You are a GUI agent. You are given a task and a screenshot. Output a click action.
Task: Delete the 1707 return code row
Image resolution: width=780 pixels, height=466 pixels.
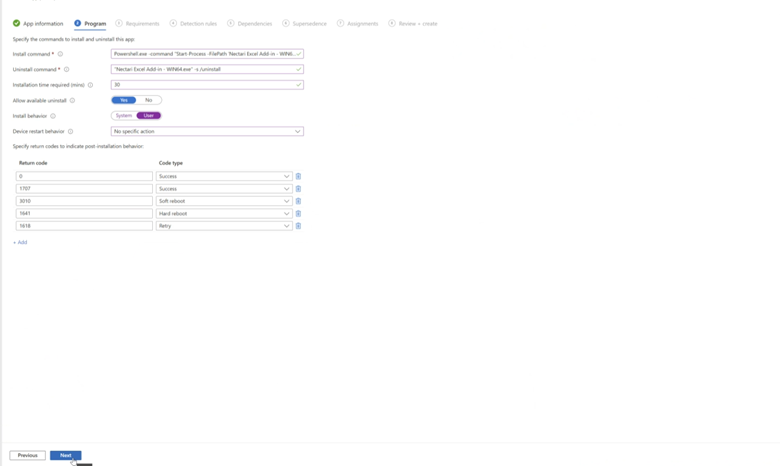(x=298, y=189)
